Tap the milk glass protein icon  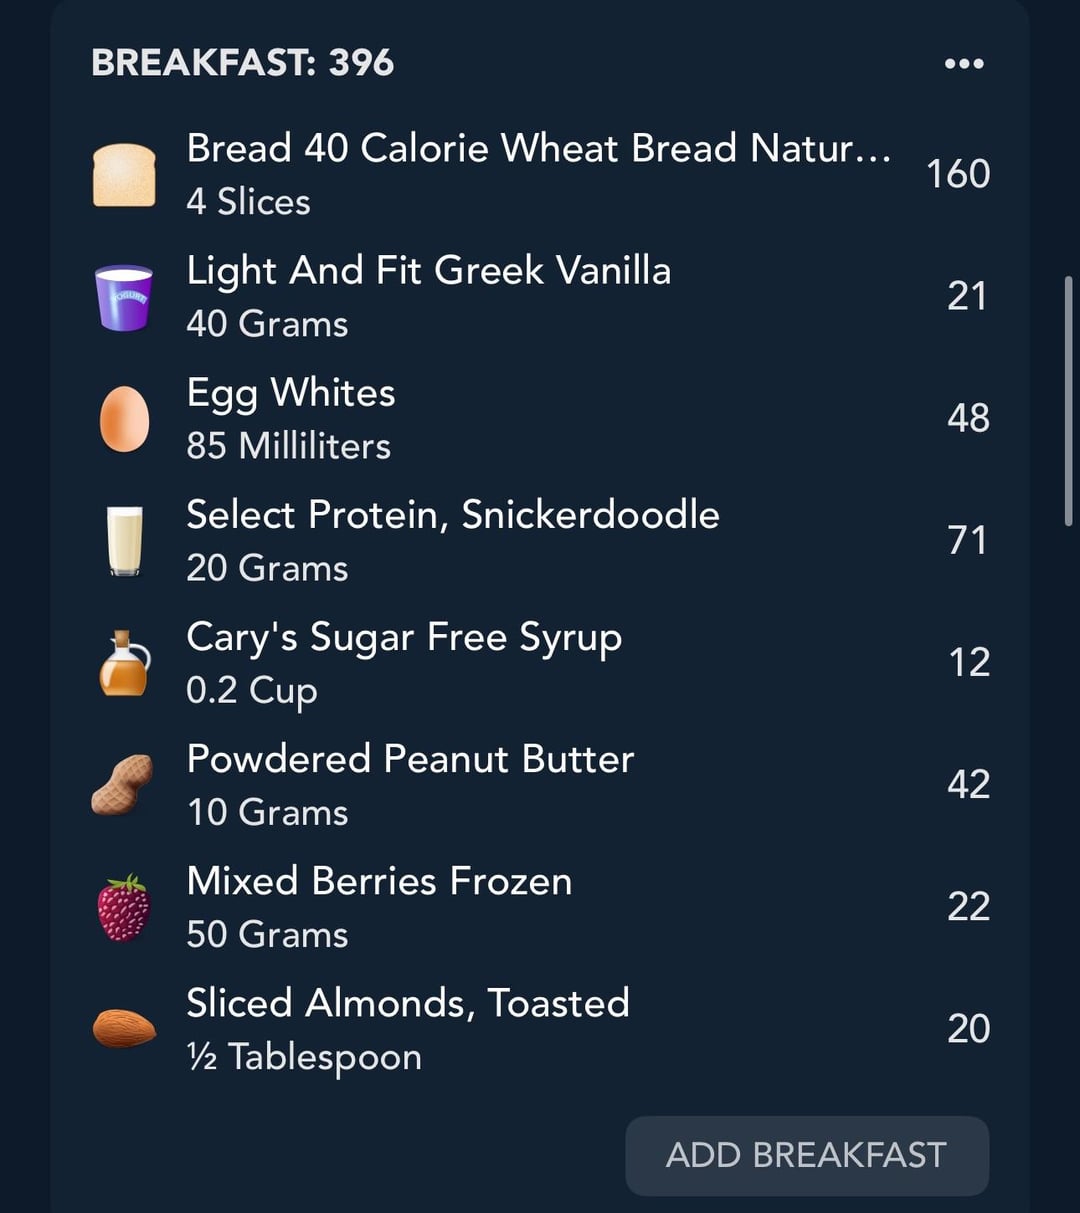124,541
